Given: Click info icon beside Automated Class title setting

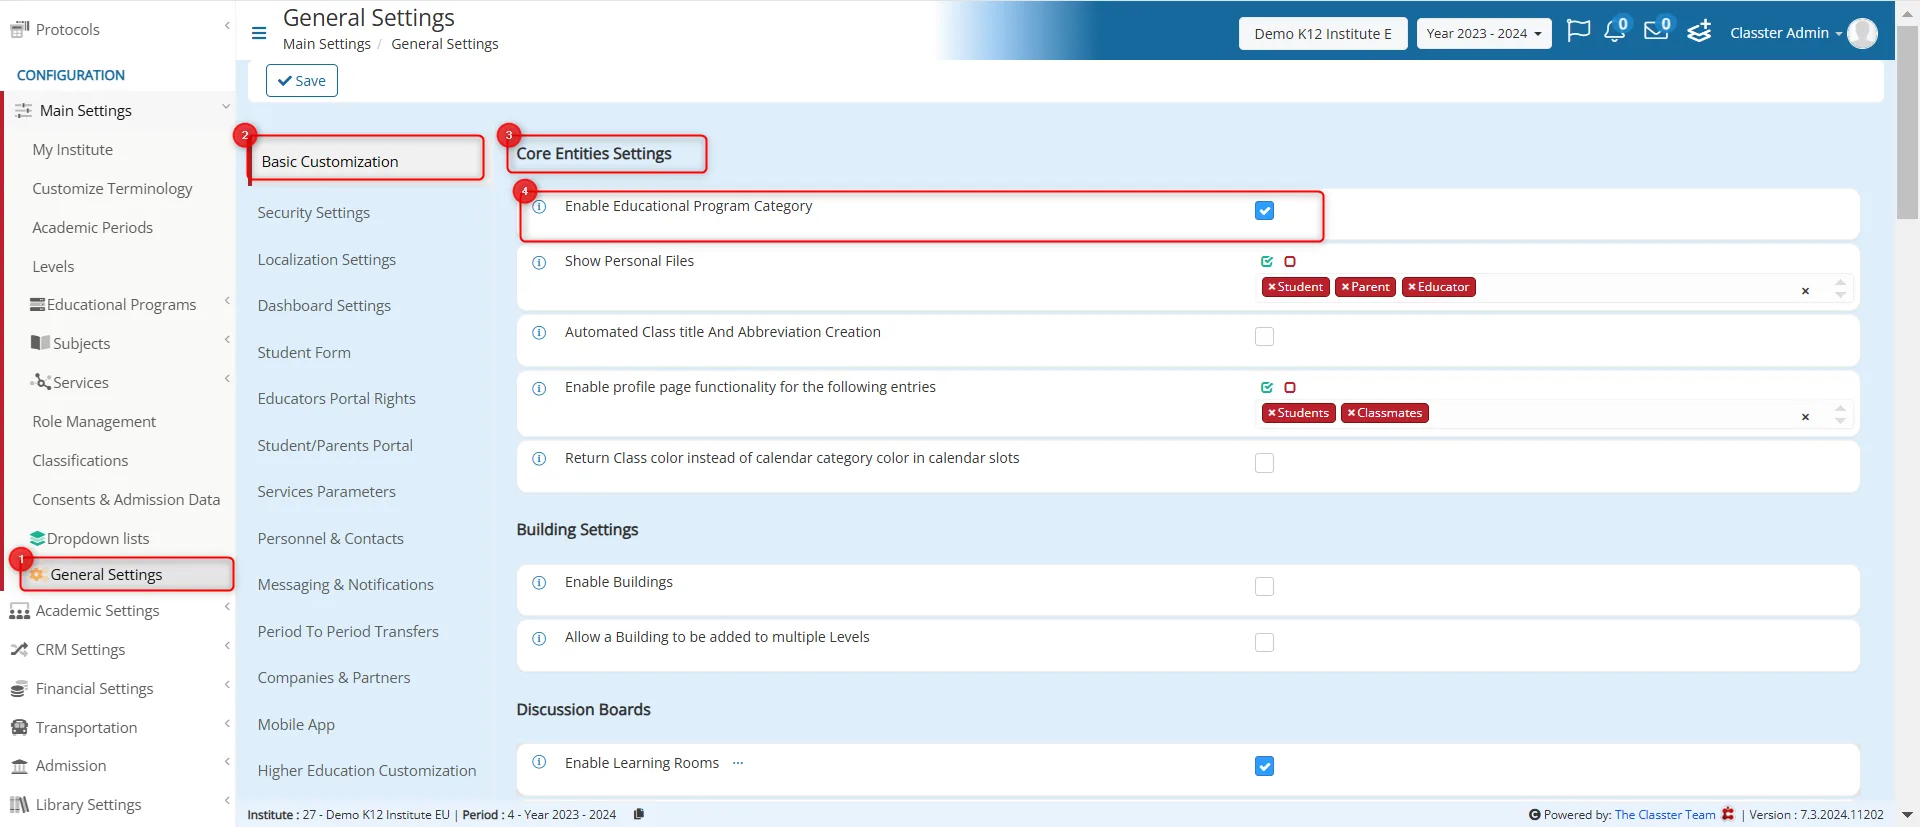Looking at the screenshot, I should tap(539, 333).
